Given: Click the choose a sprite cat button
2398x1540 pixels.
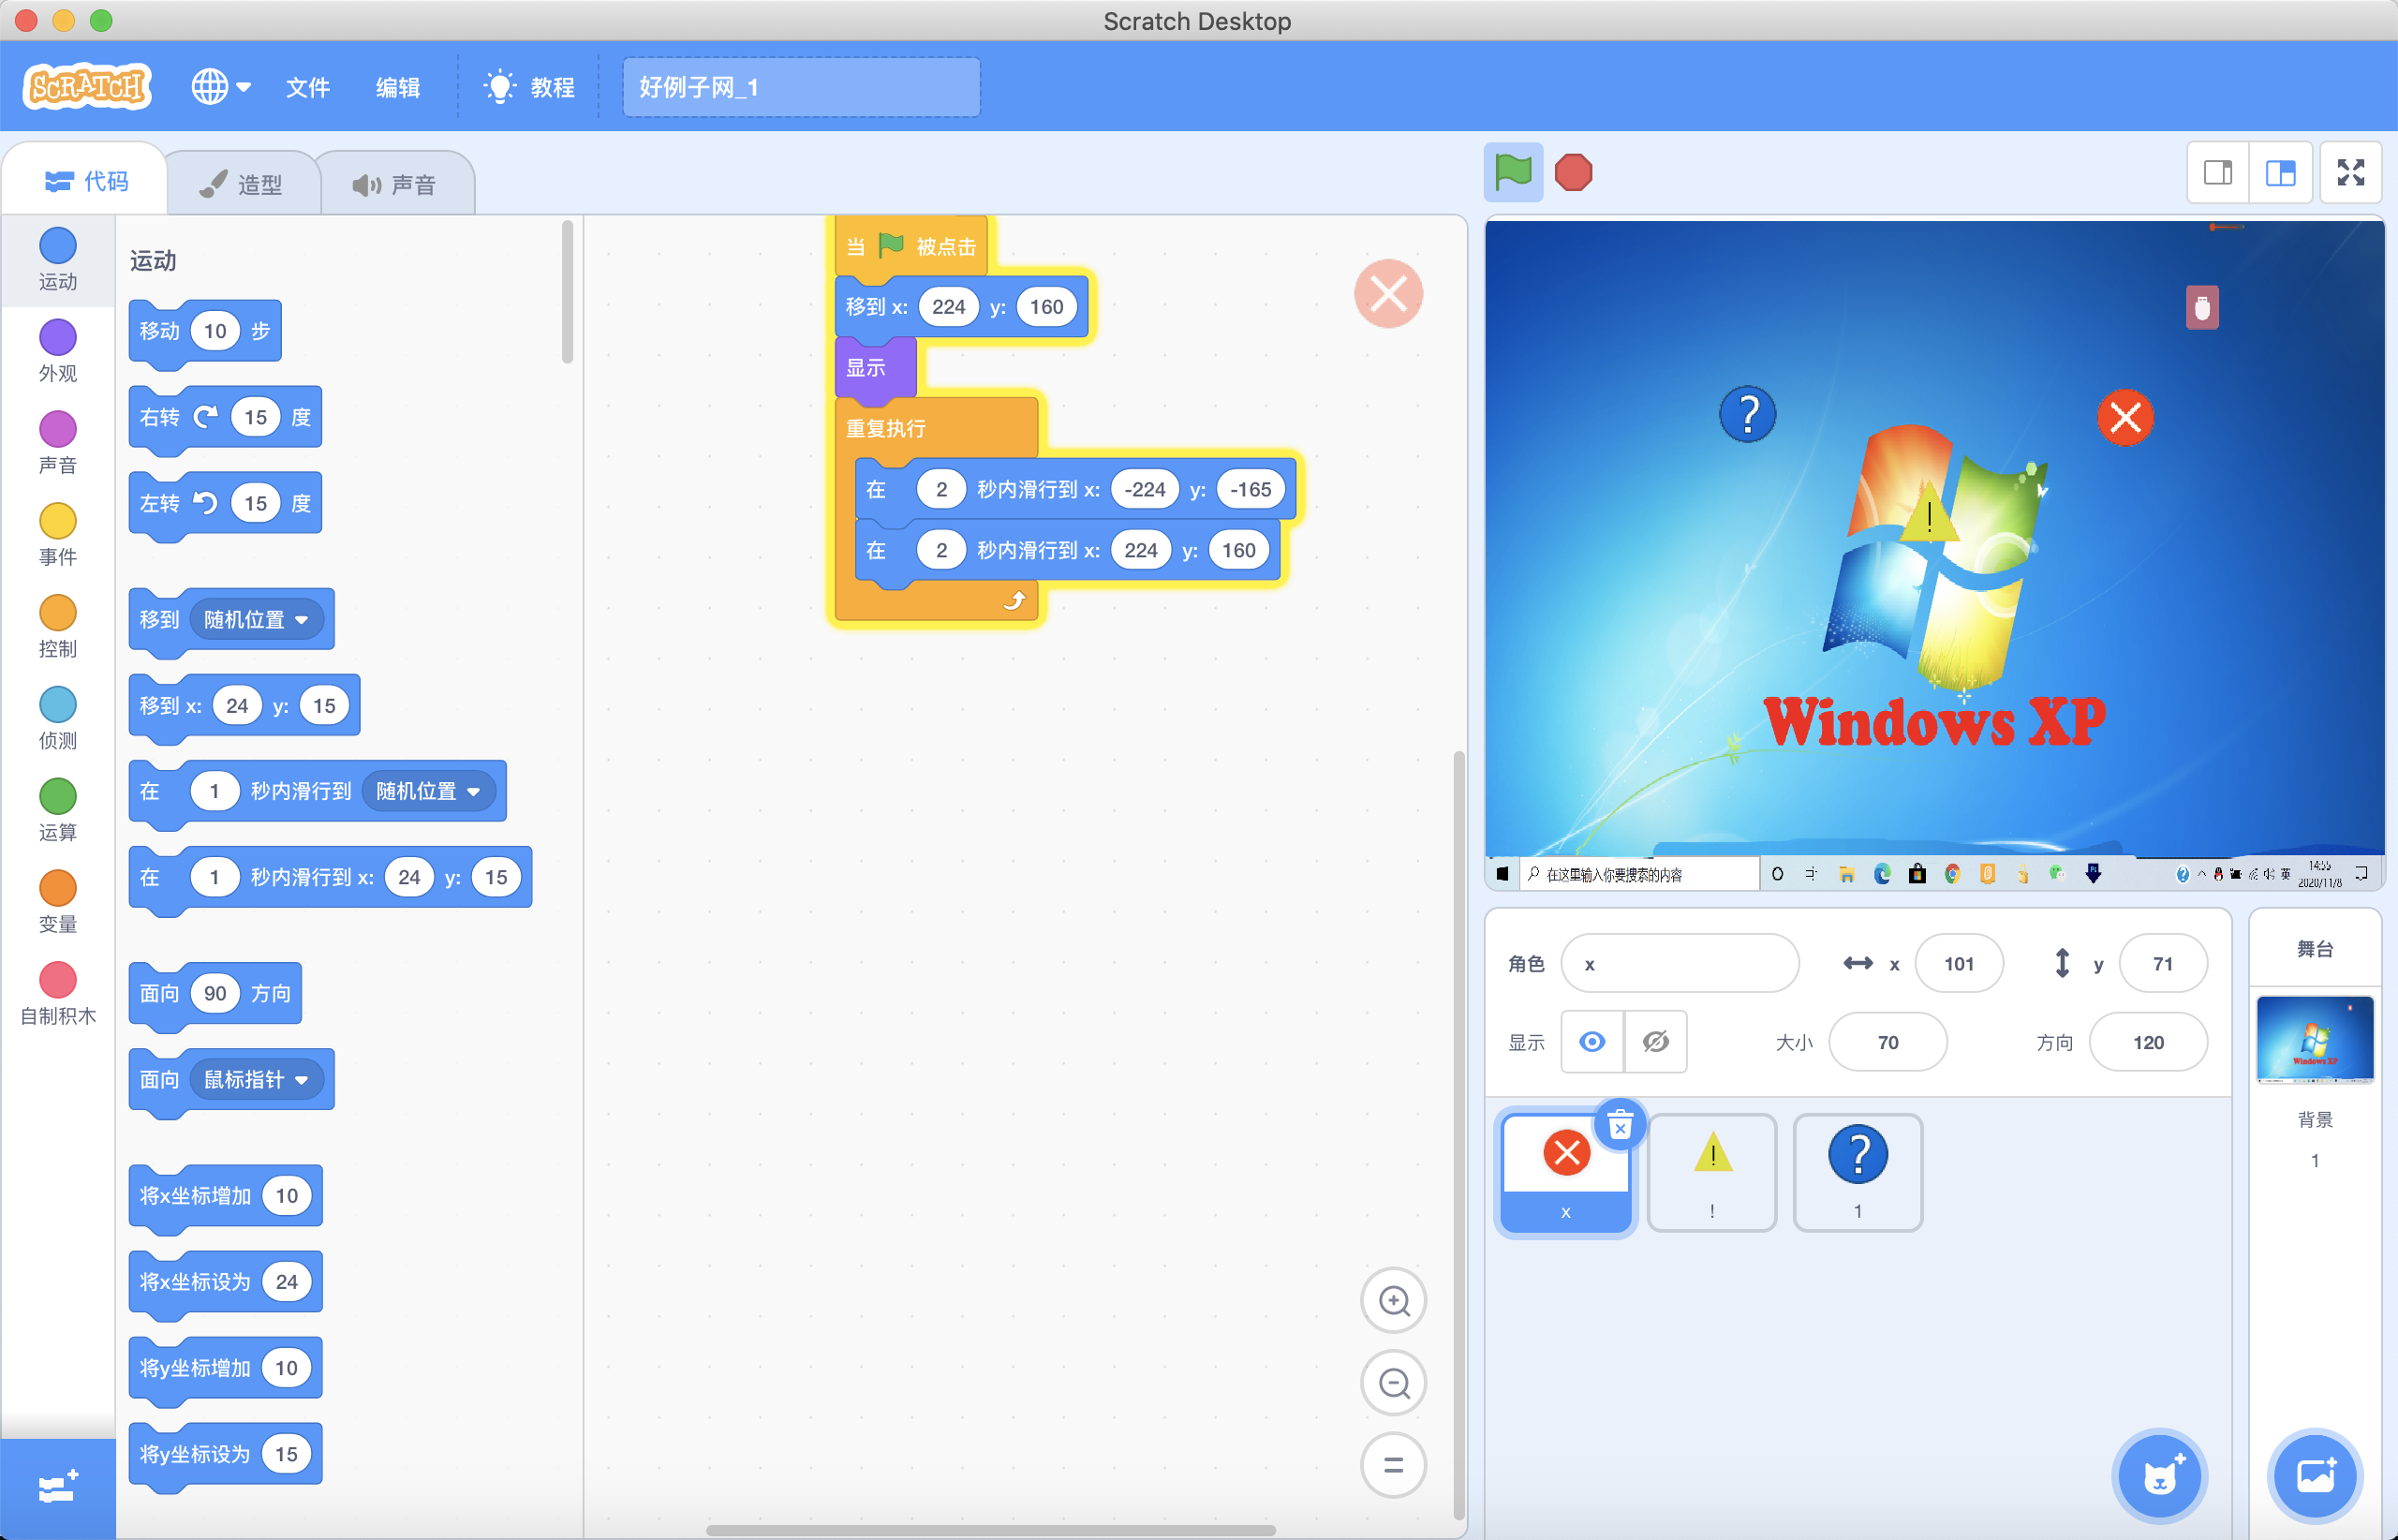Looking at the screenshot, I should coord(2161,1475).
